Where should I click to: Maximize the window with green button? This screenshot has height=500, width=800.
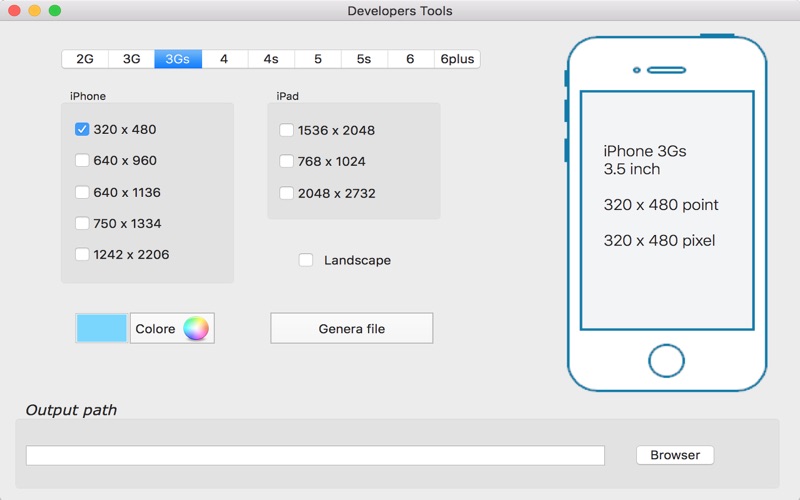[x=55, y=10]
